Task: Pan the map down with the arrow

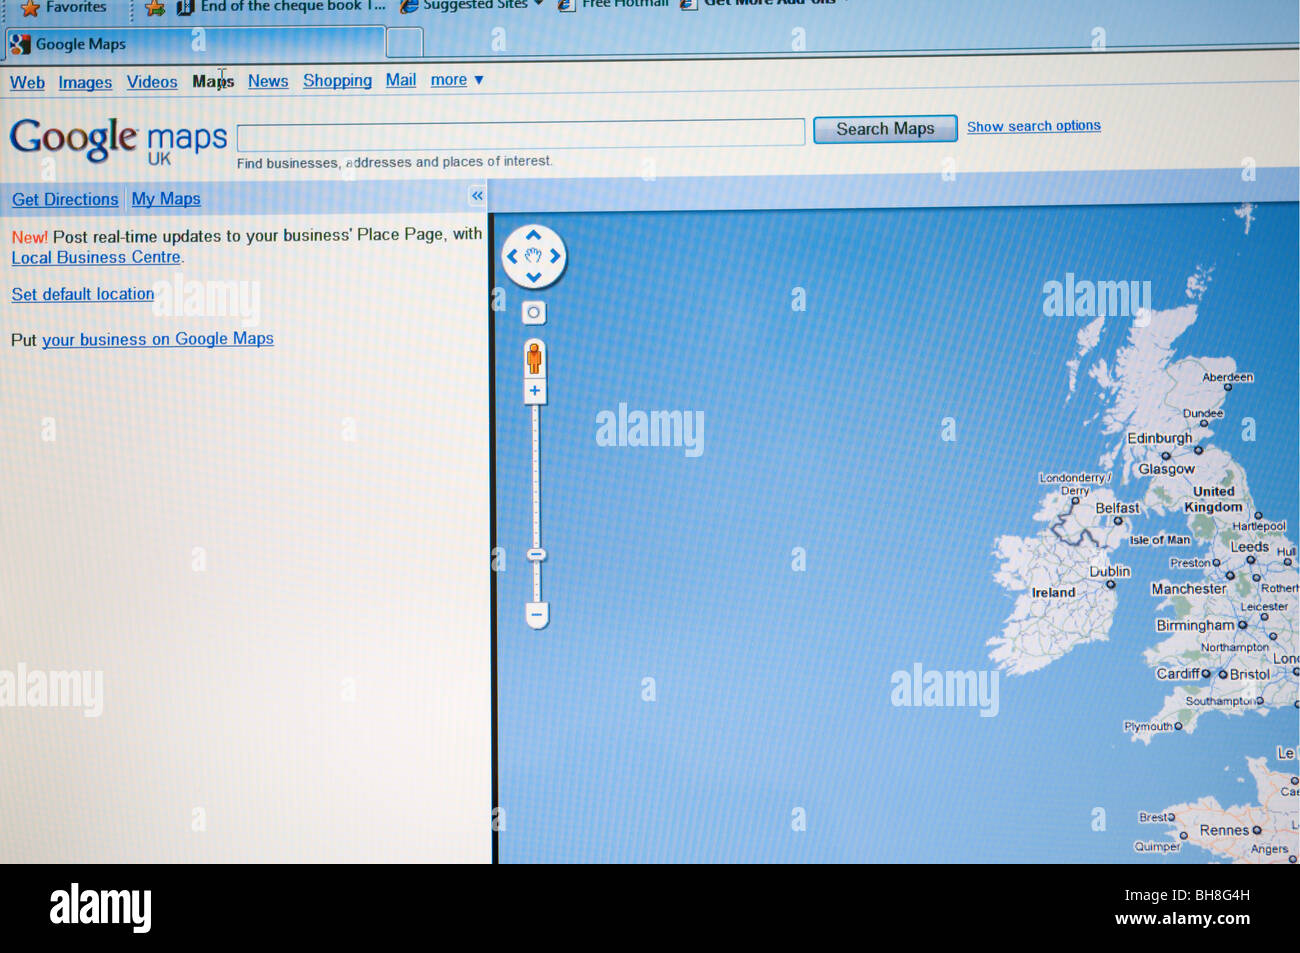Action: (x=533, y=277)
